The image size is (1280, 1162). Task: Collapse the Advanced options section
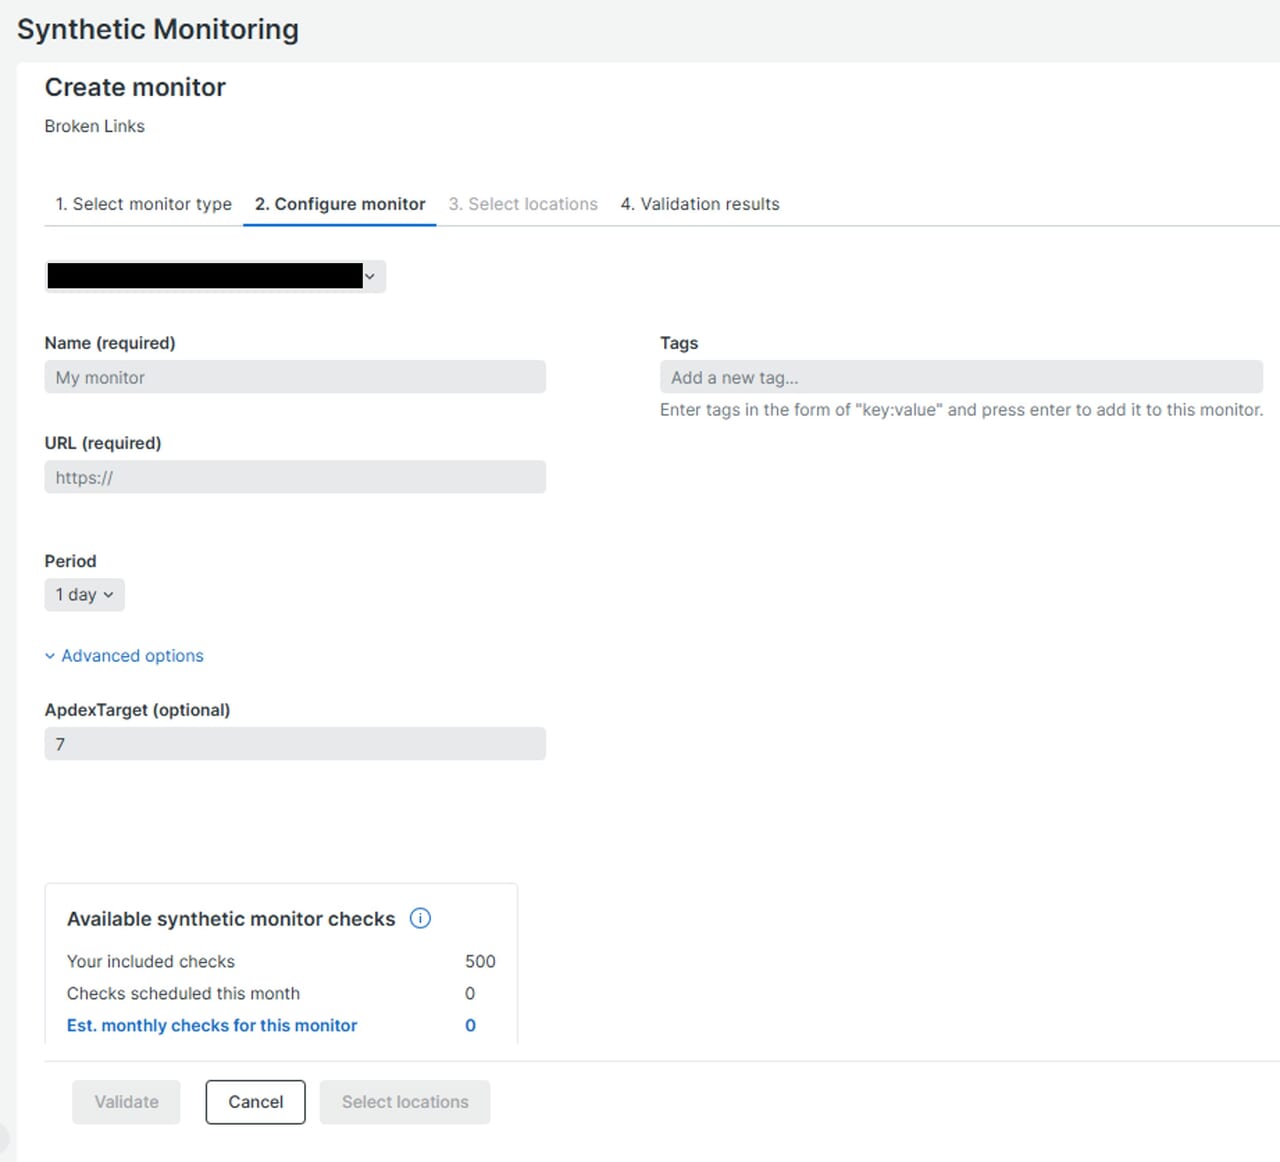pyautogui.click(x=124, y=656)
